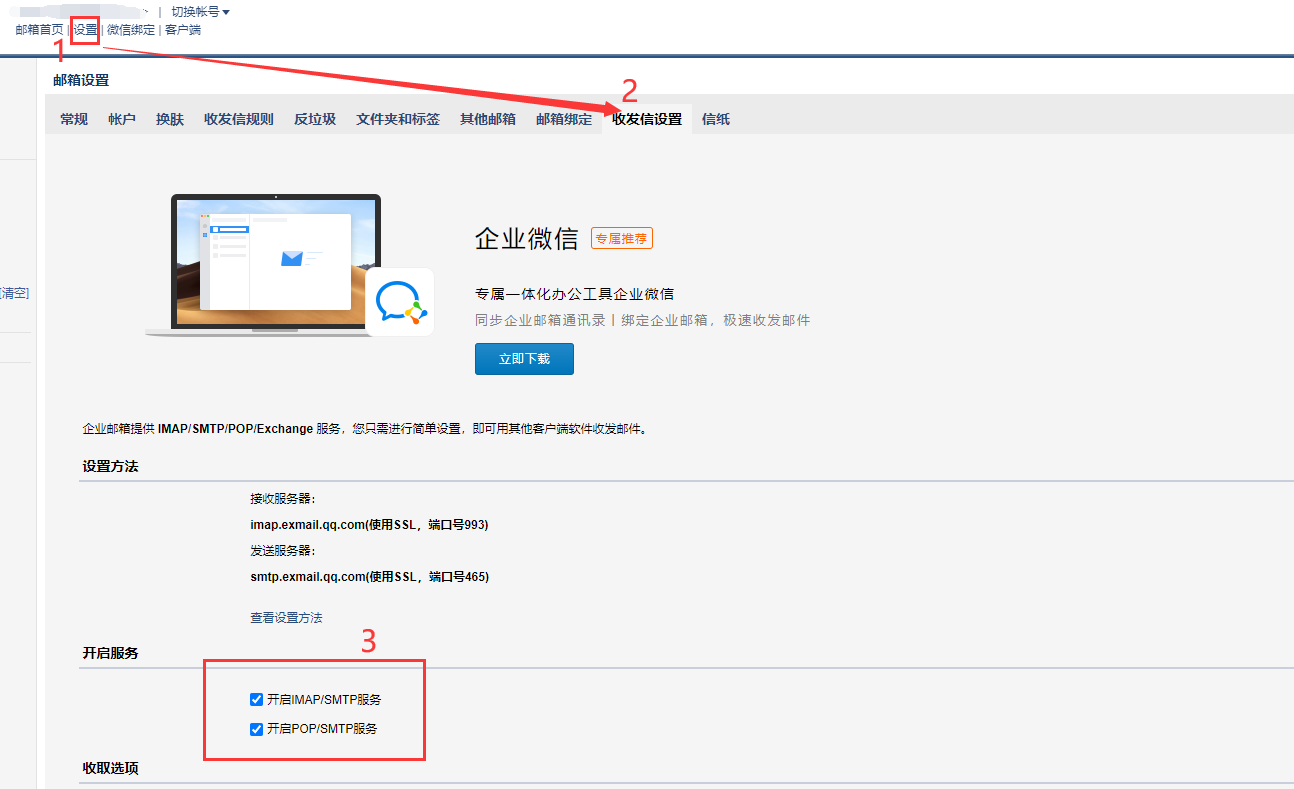Switch to the 常规 tab
This screenshot has height=789, width=1294.
pyautogui.click(x=74, y=119)
